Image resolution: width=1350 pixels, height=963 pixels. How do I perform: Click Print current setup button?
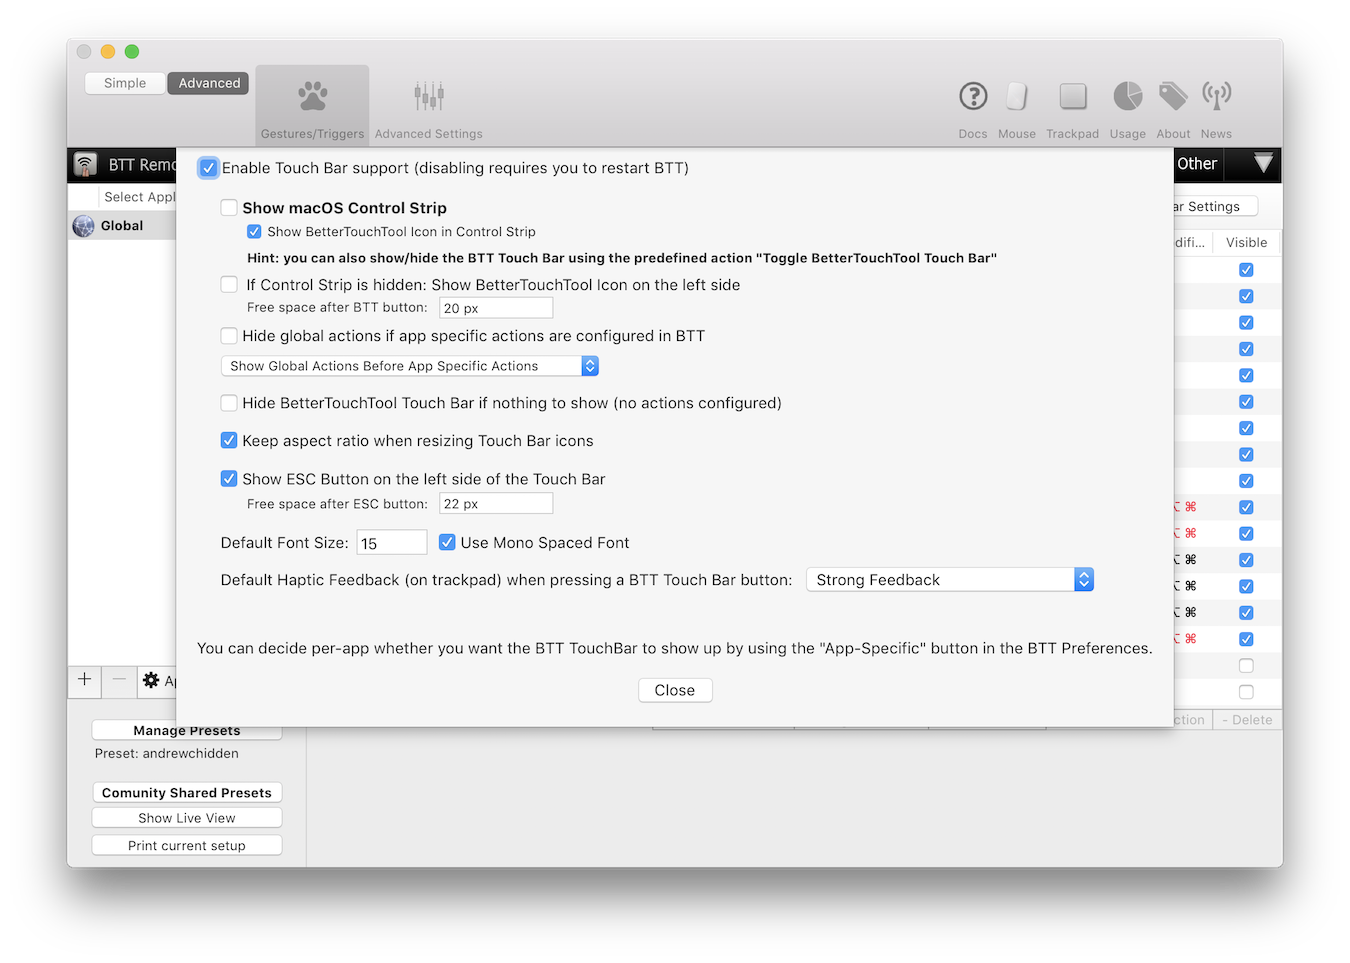pos(187,846)
